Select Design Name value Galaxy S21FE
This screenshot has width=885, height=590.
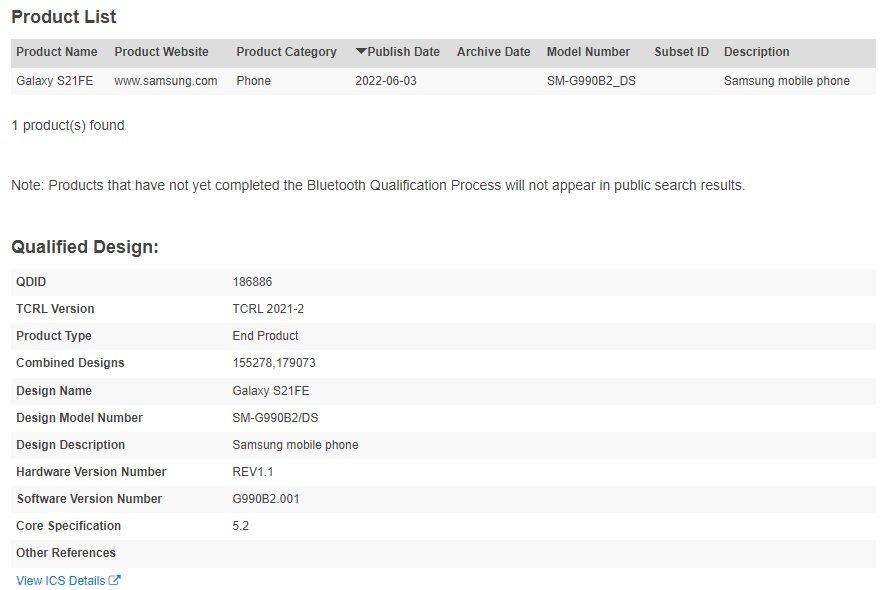point(271,391)
